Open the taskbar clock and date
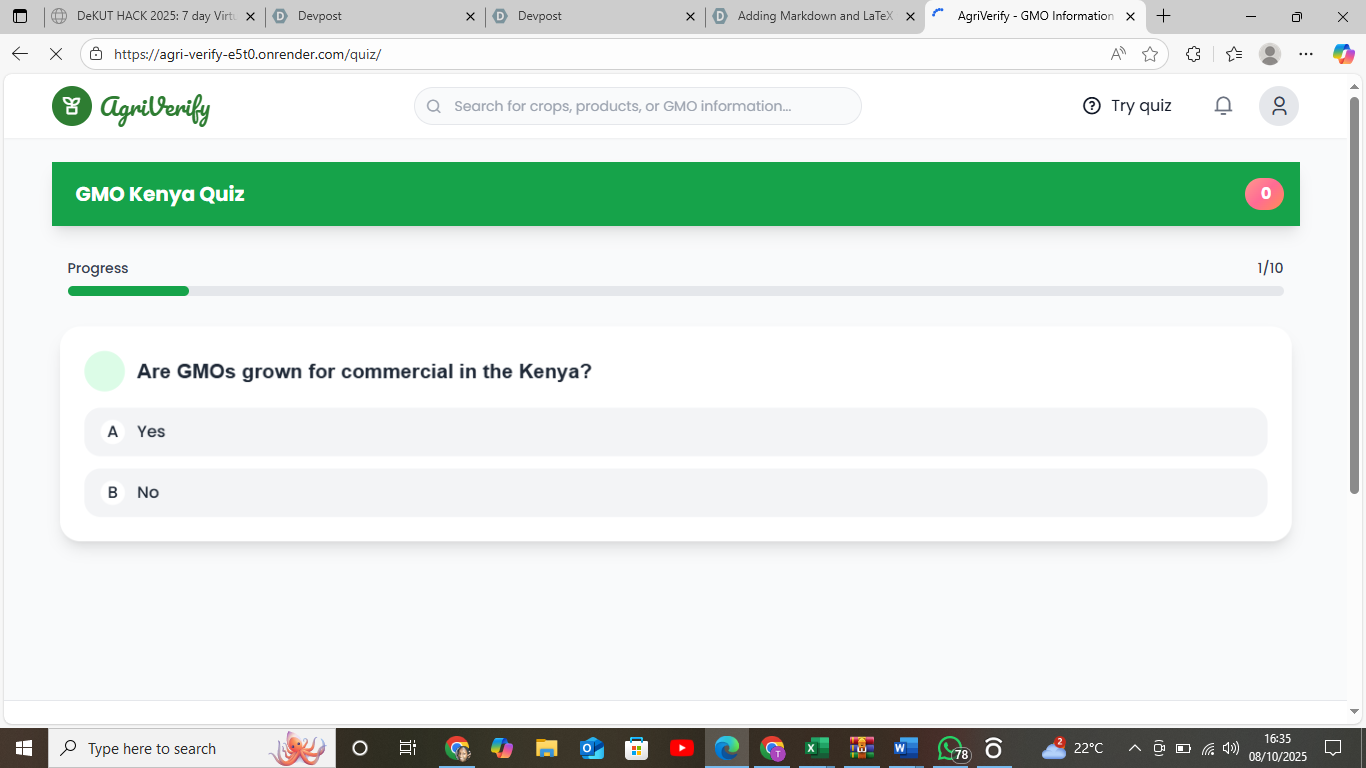The width and height of the screenshot is (1366, 768). point(1277,748)
